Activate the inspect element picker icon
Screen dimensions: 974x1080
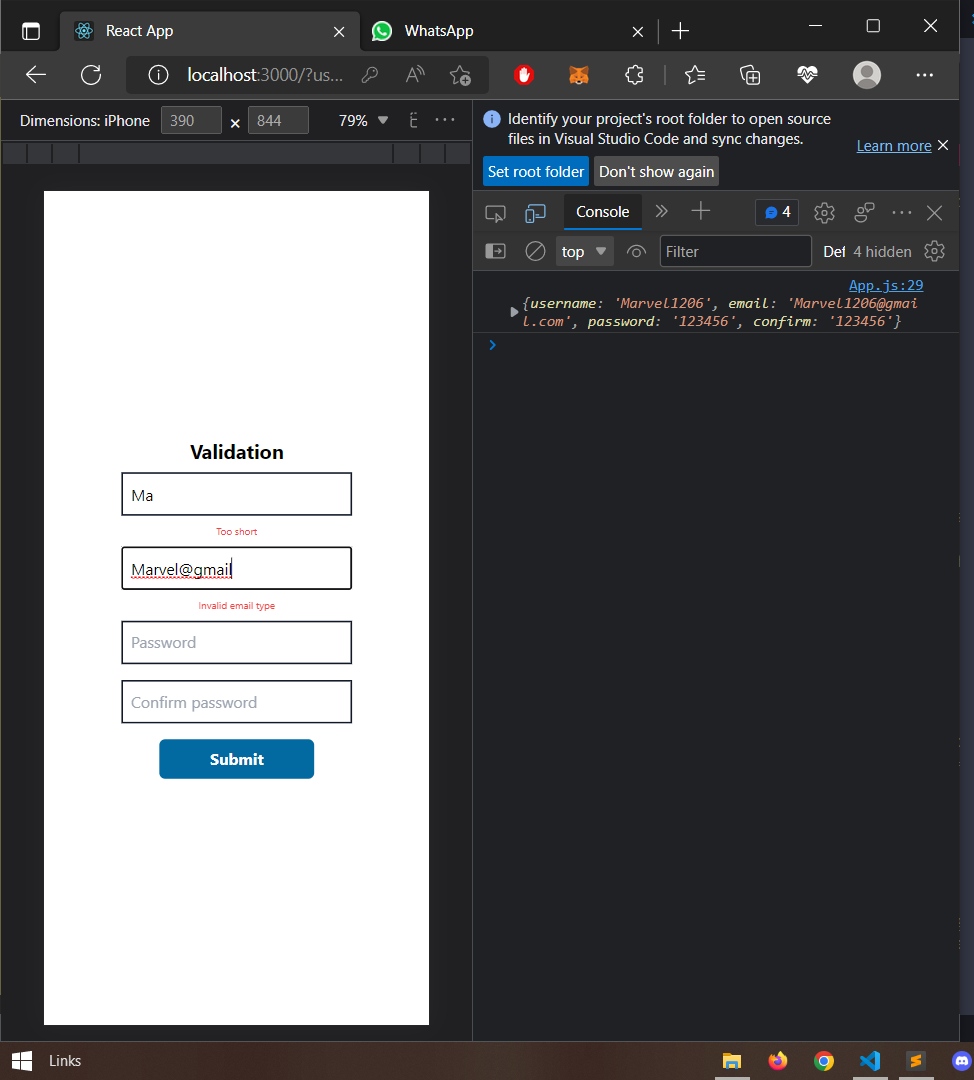495,213
